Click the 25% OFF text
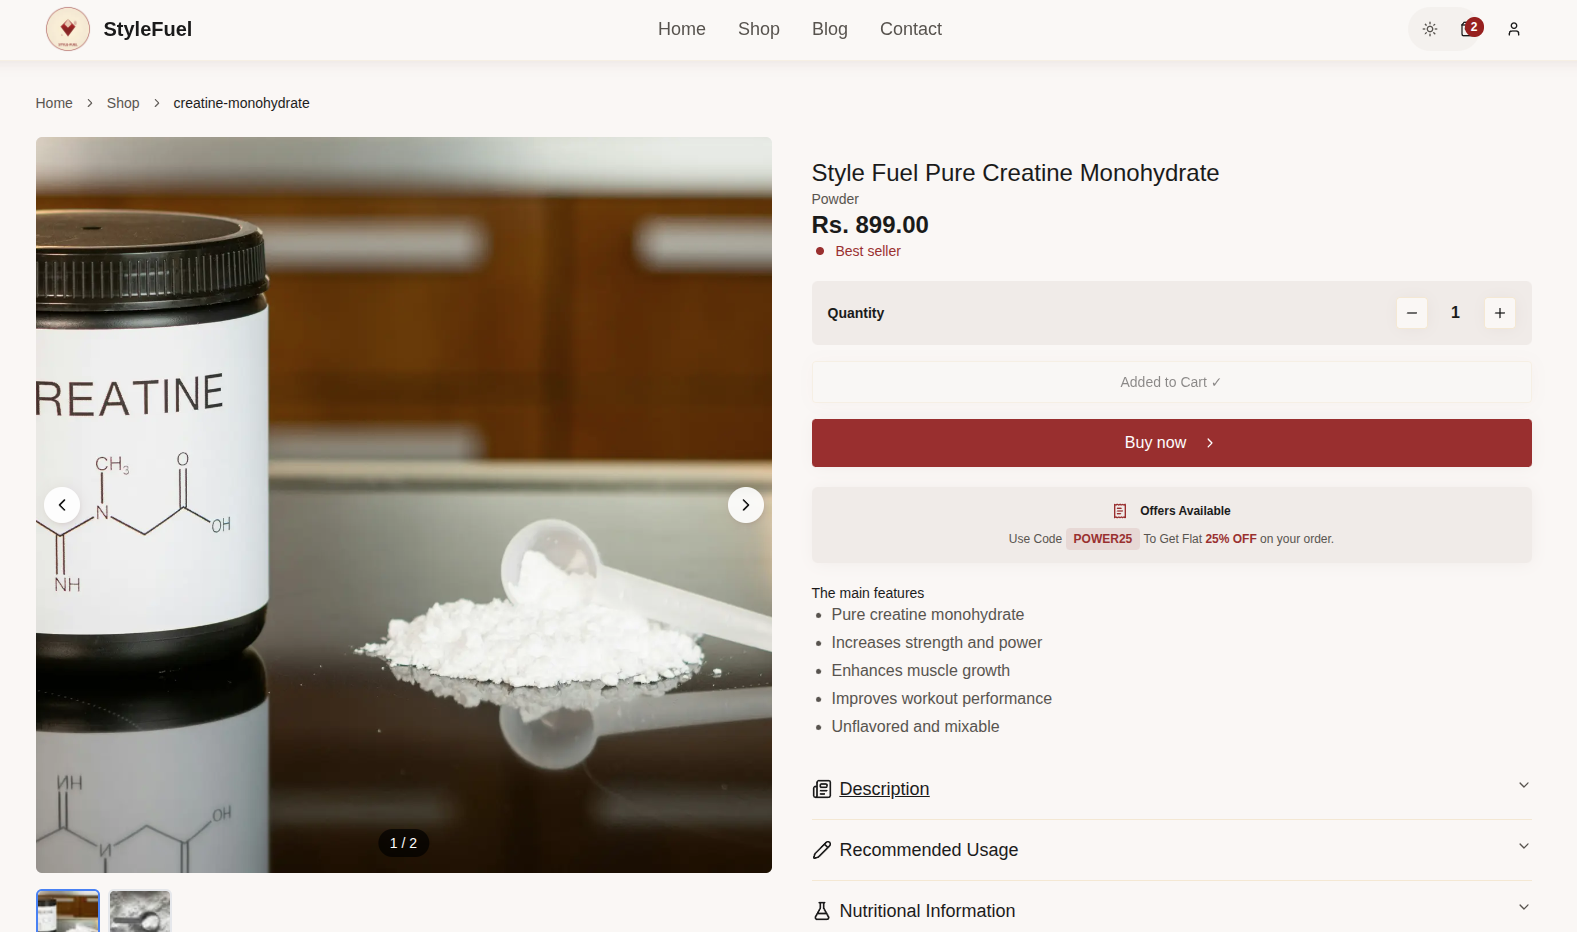Screen dimensions: 1577x932 [1231, 539]
